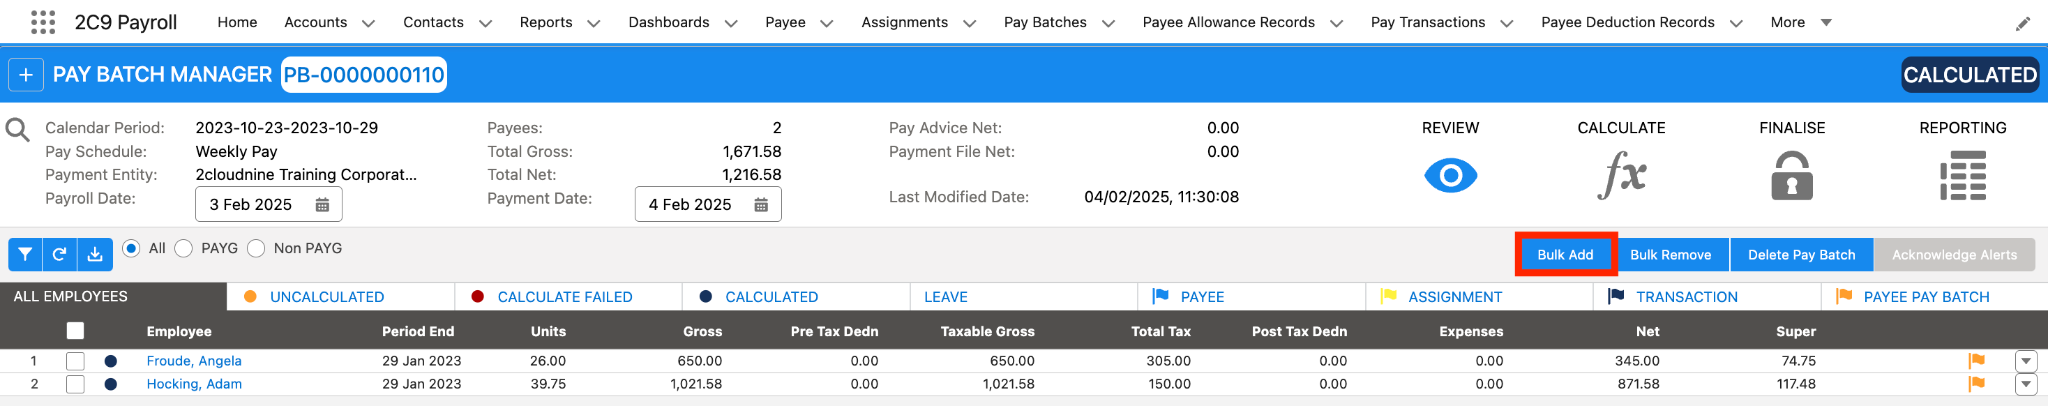This screenshot has width=2048, height=406.
Task: Run Calculate with the fx icon
Action: coord(1621,176)
